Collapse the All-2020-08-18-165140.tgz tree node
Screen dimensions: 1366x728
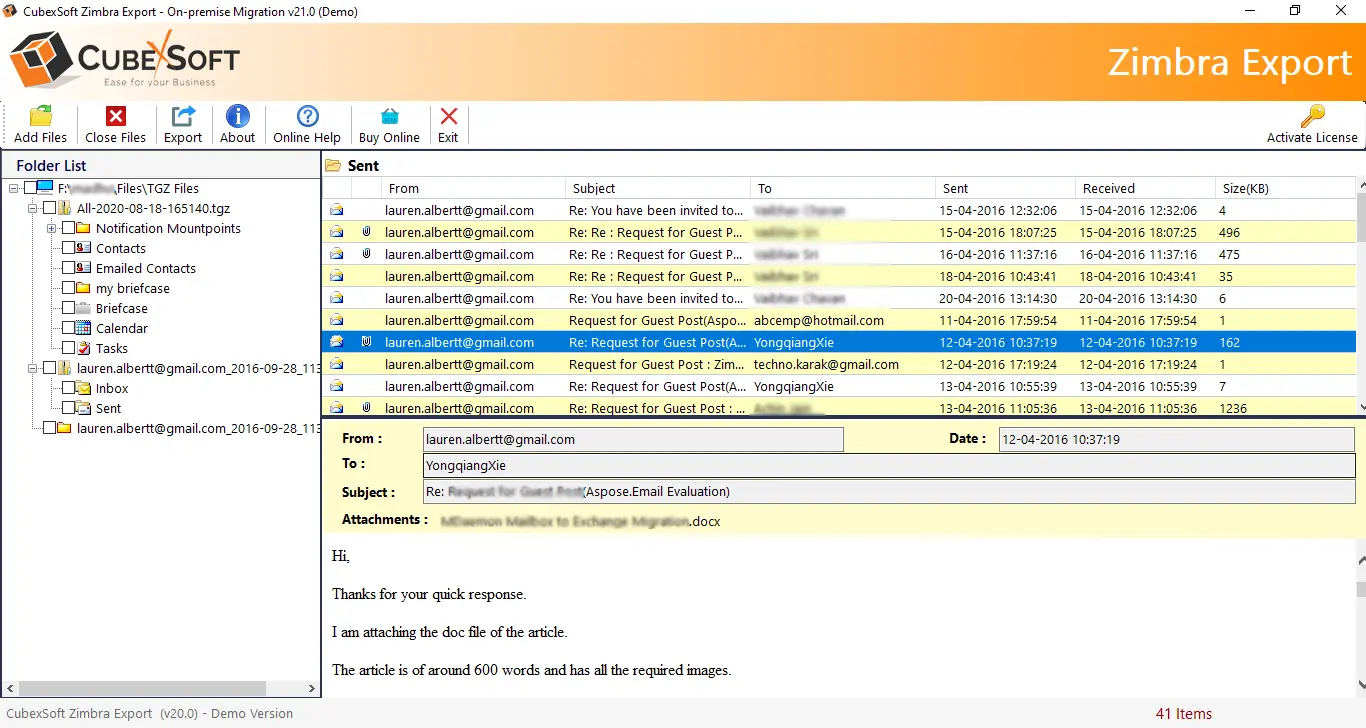33,208
